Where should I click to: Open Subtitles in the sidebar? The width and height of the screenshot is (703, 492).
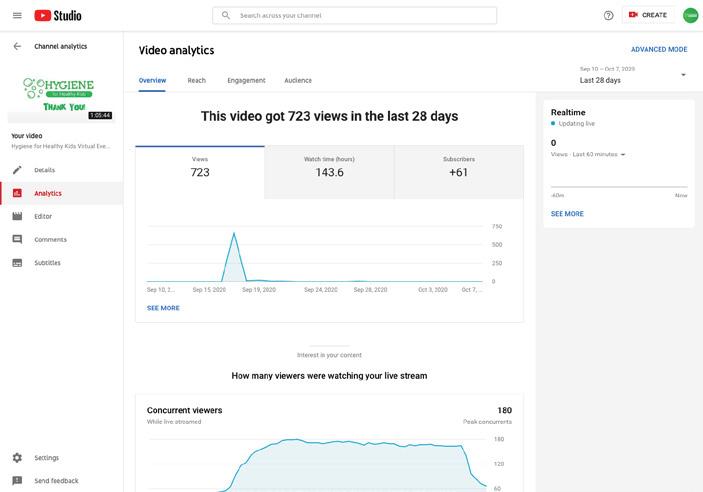62,262
